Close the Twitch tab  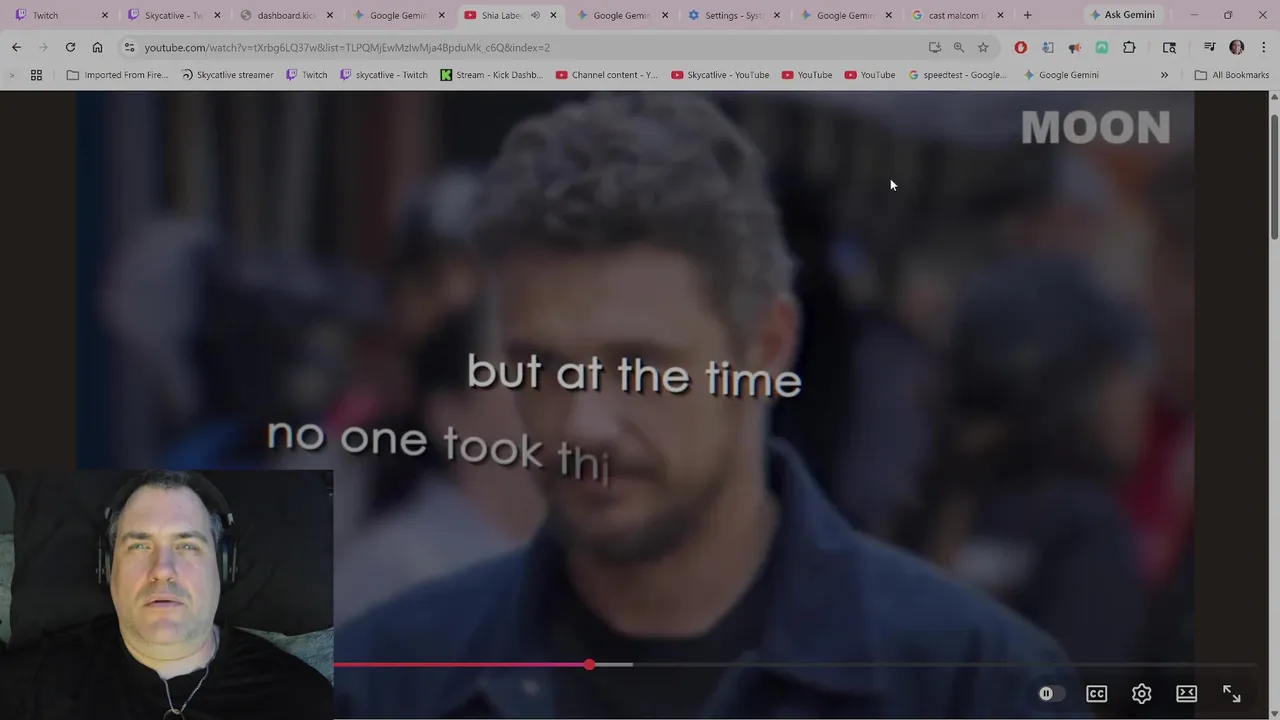104,15
